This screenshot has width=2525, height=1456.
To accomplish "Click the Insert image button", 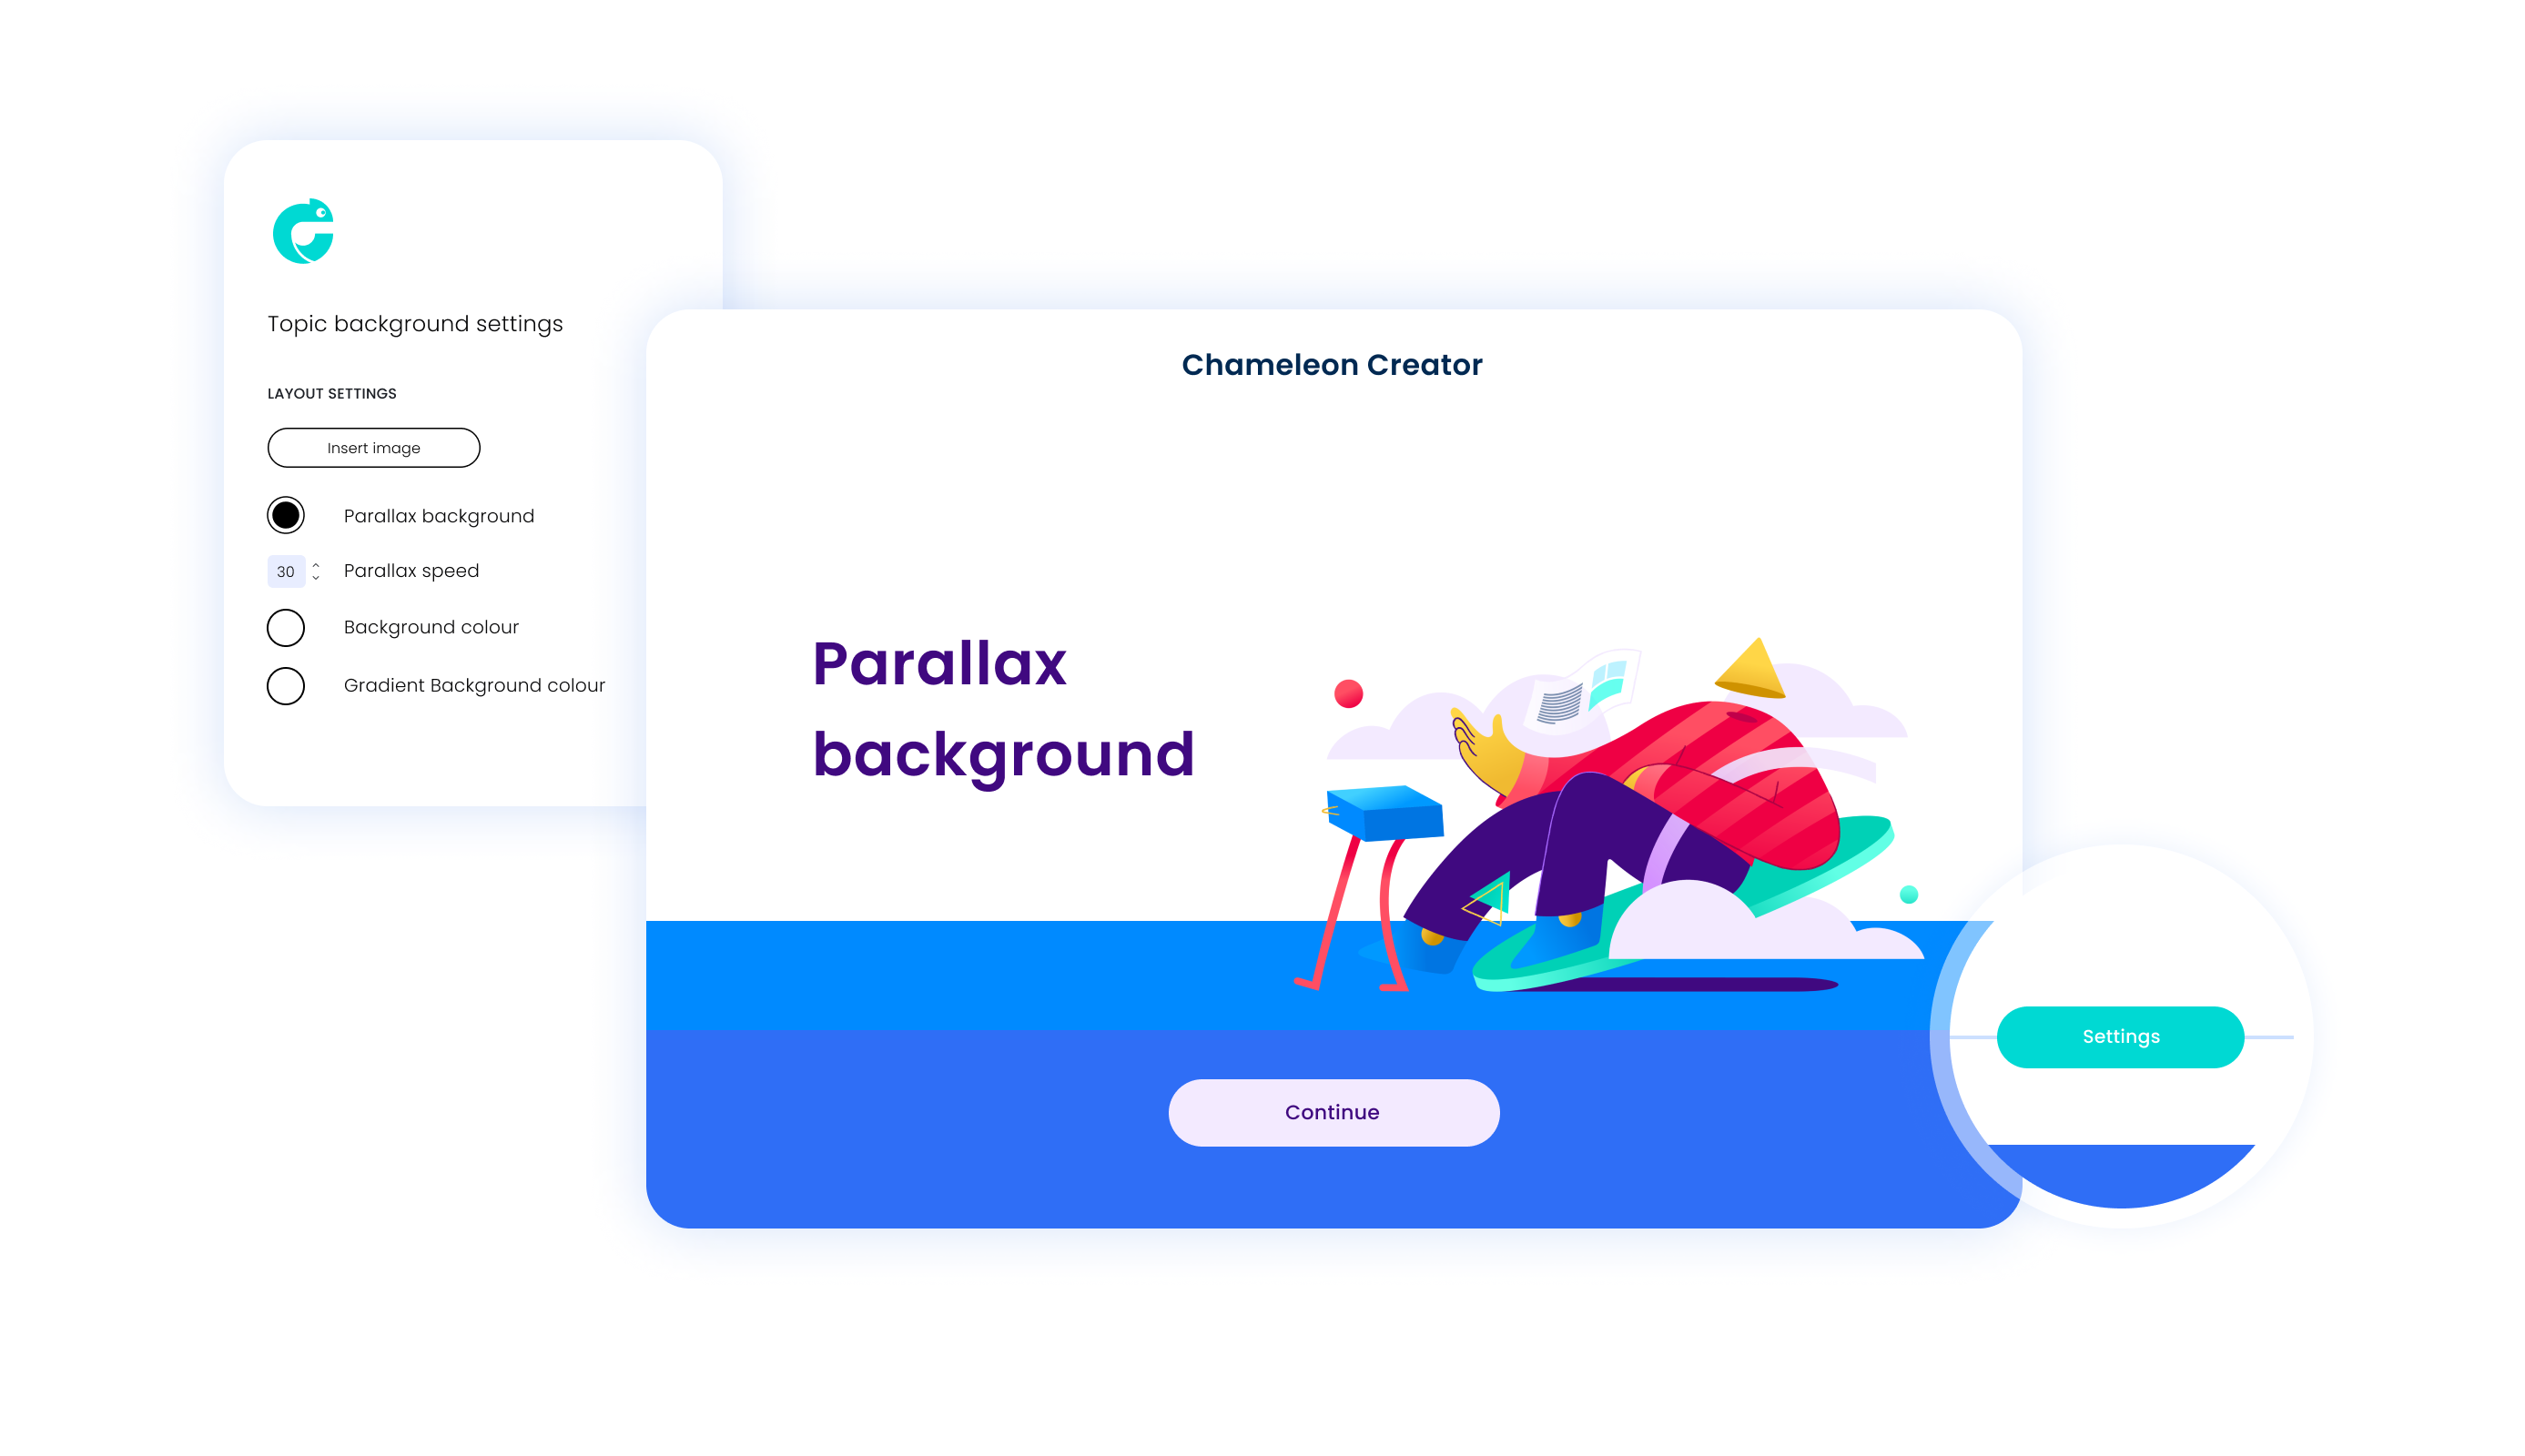I will tap(373, 447).
